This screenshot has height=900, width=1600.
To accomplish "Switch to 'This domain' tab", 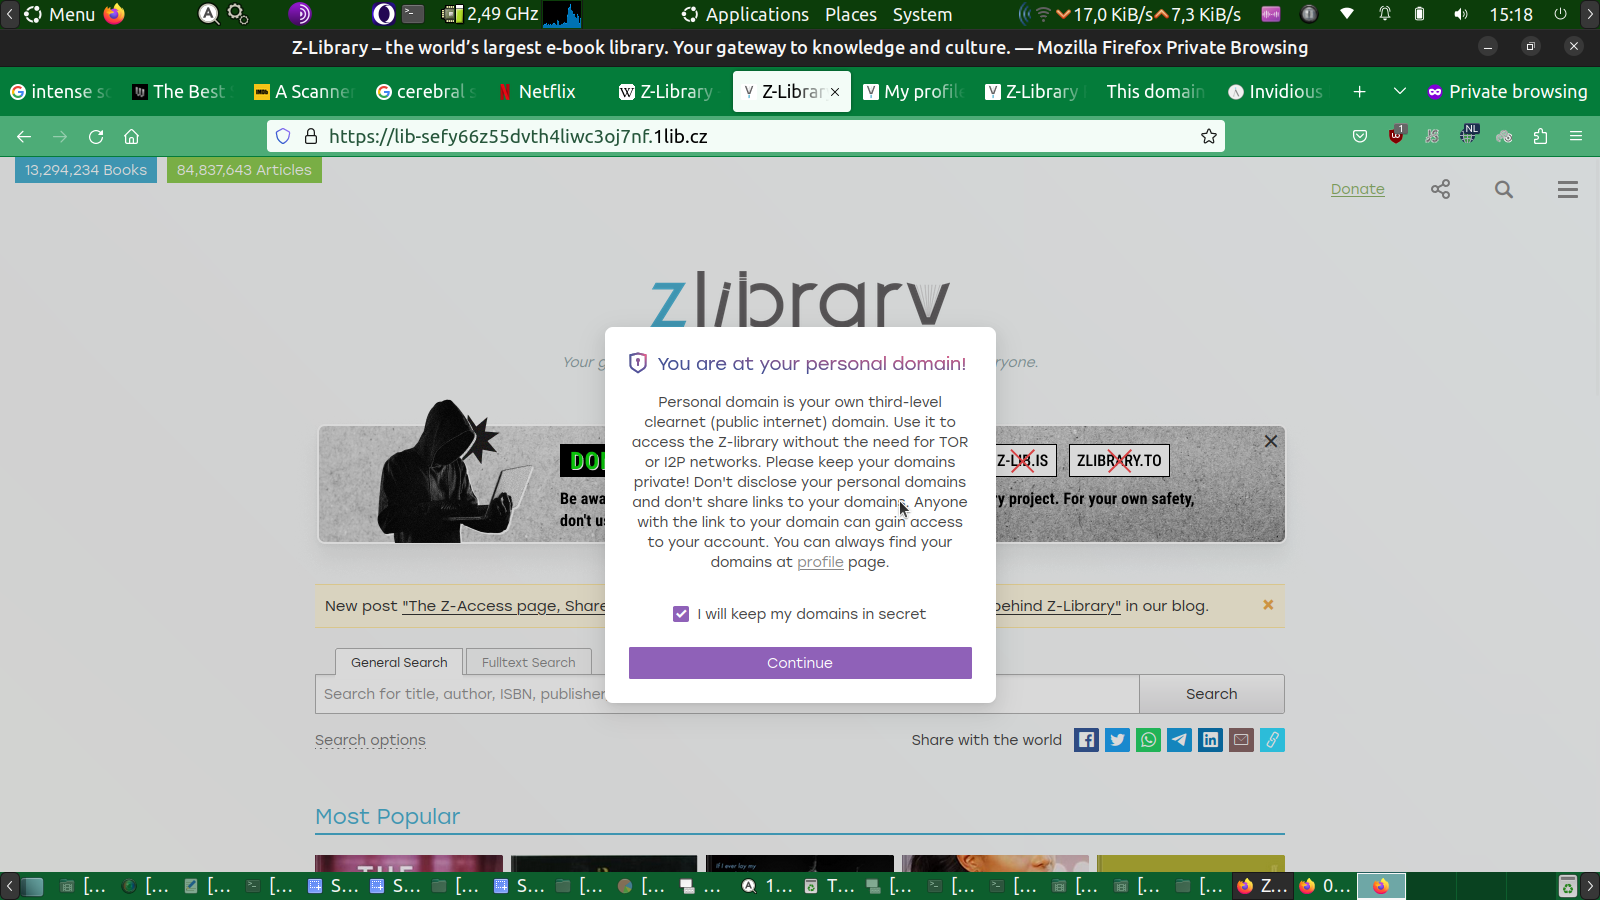I will pos(1158,91).
